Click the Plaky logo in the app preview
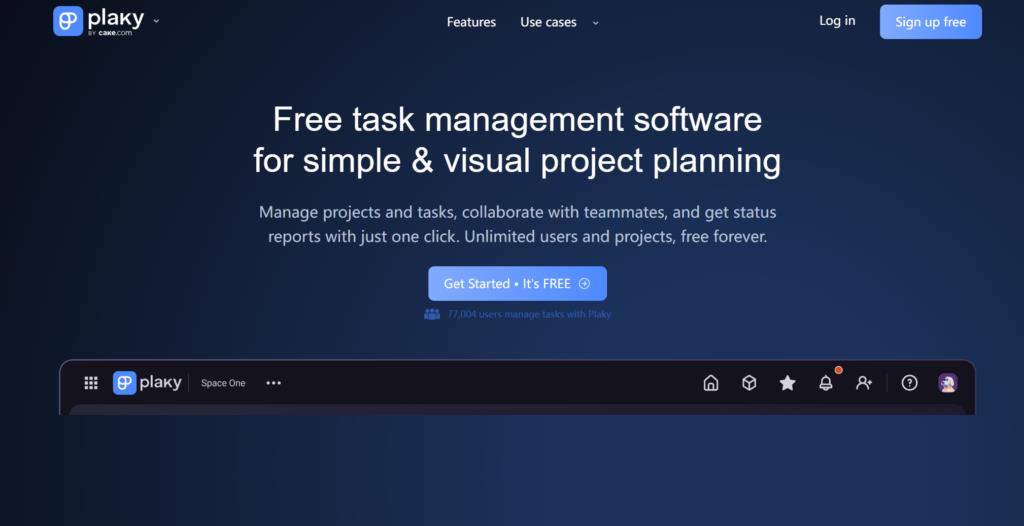The width and height of the screenshot is (1024, 526). [147, 383]
